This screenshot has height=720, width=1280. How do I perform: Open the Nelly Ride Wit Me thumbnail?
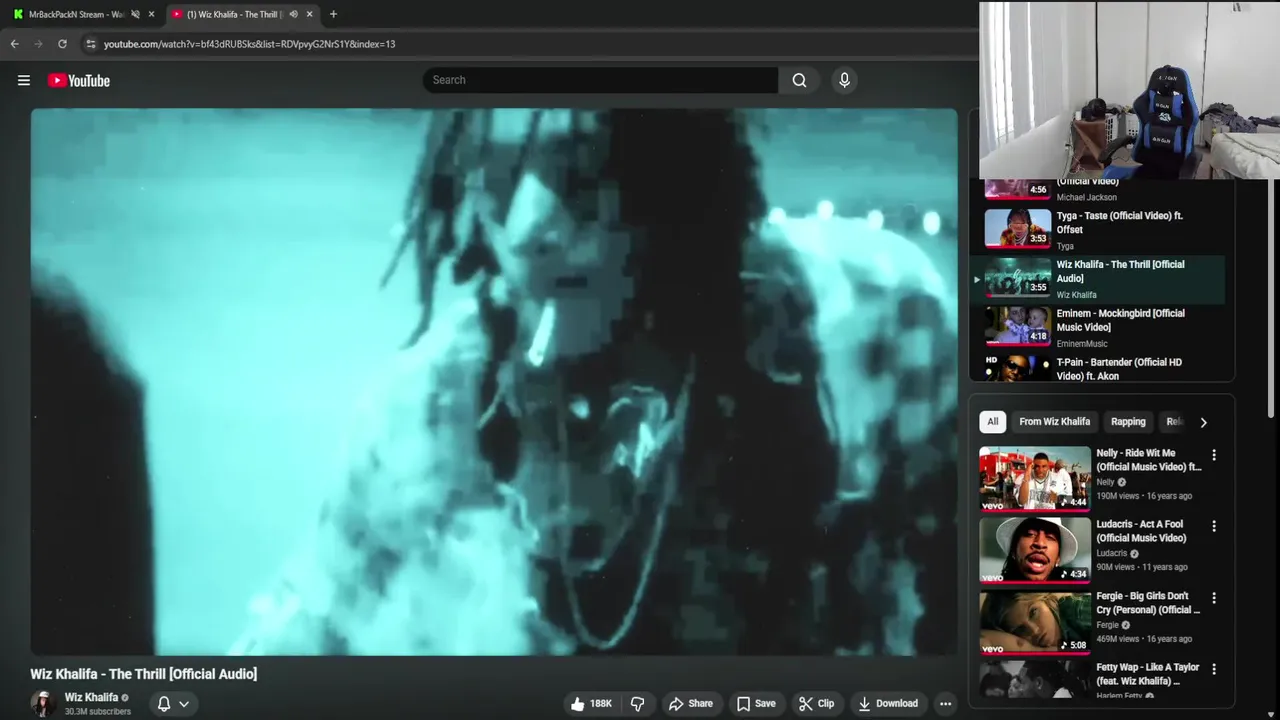[x=1035, y=478]
